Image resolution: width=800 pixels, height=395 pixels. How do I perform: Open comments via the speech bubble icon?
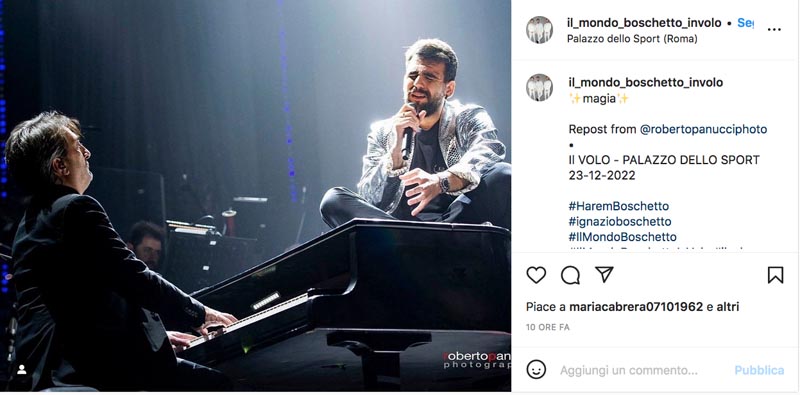click(570, 275)
